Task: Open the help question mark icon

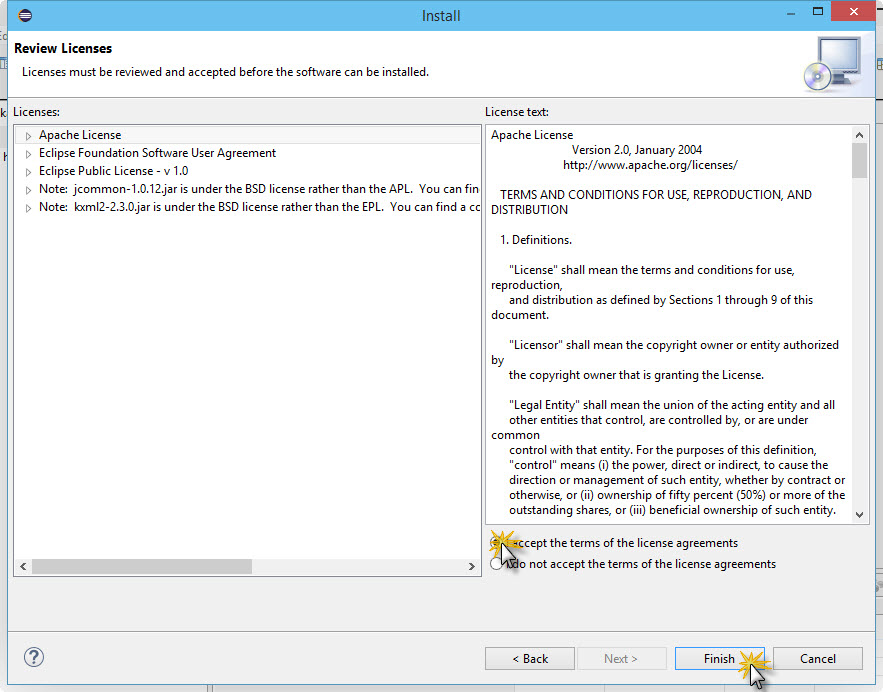Action: click(x=34, y=657)
